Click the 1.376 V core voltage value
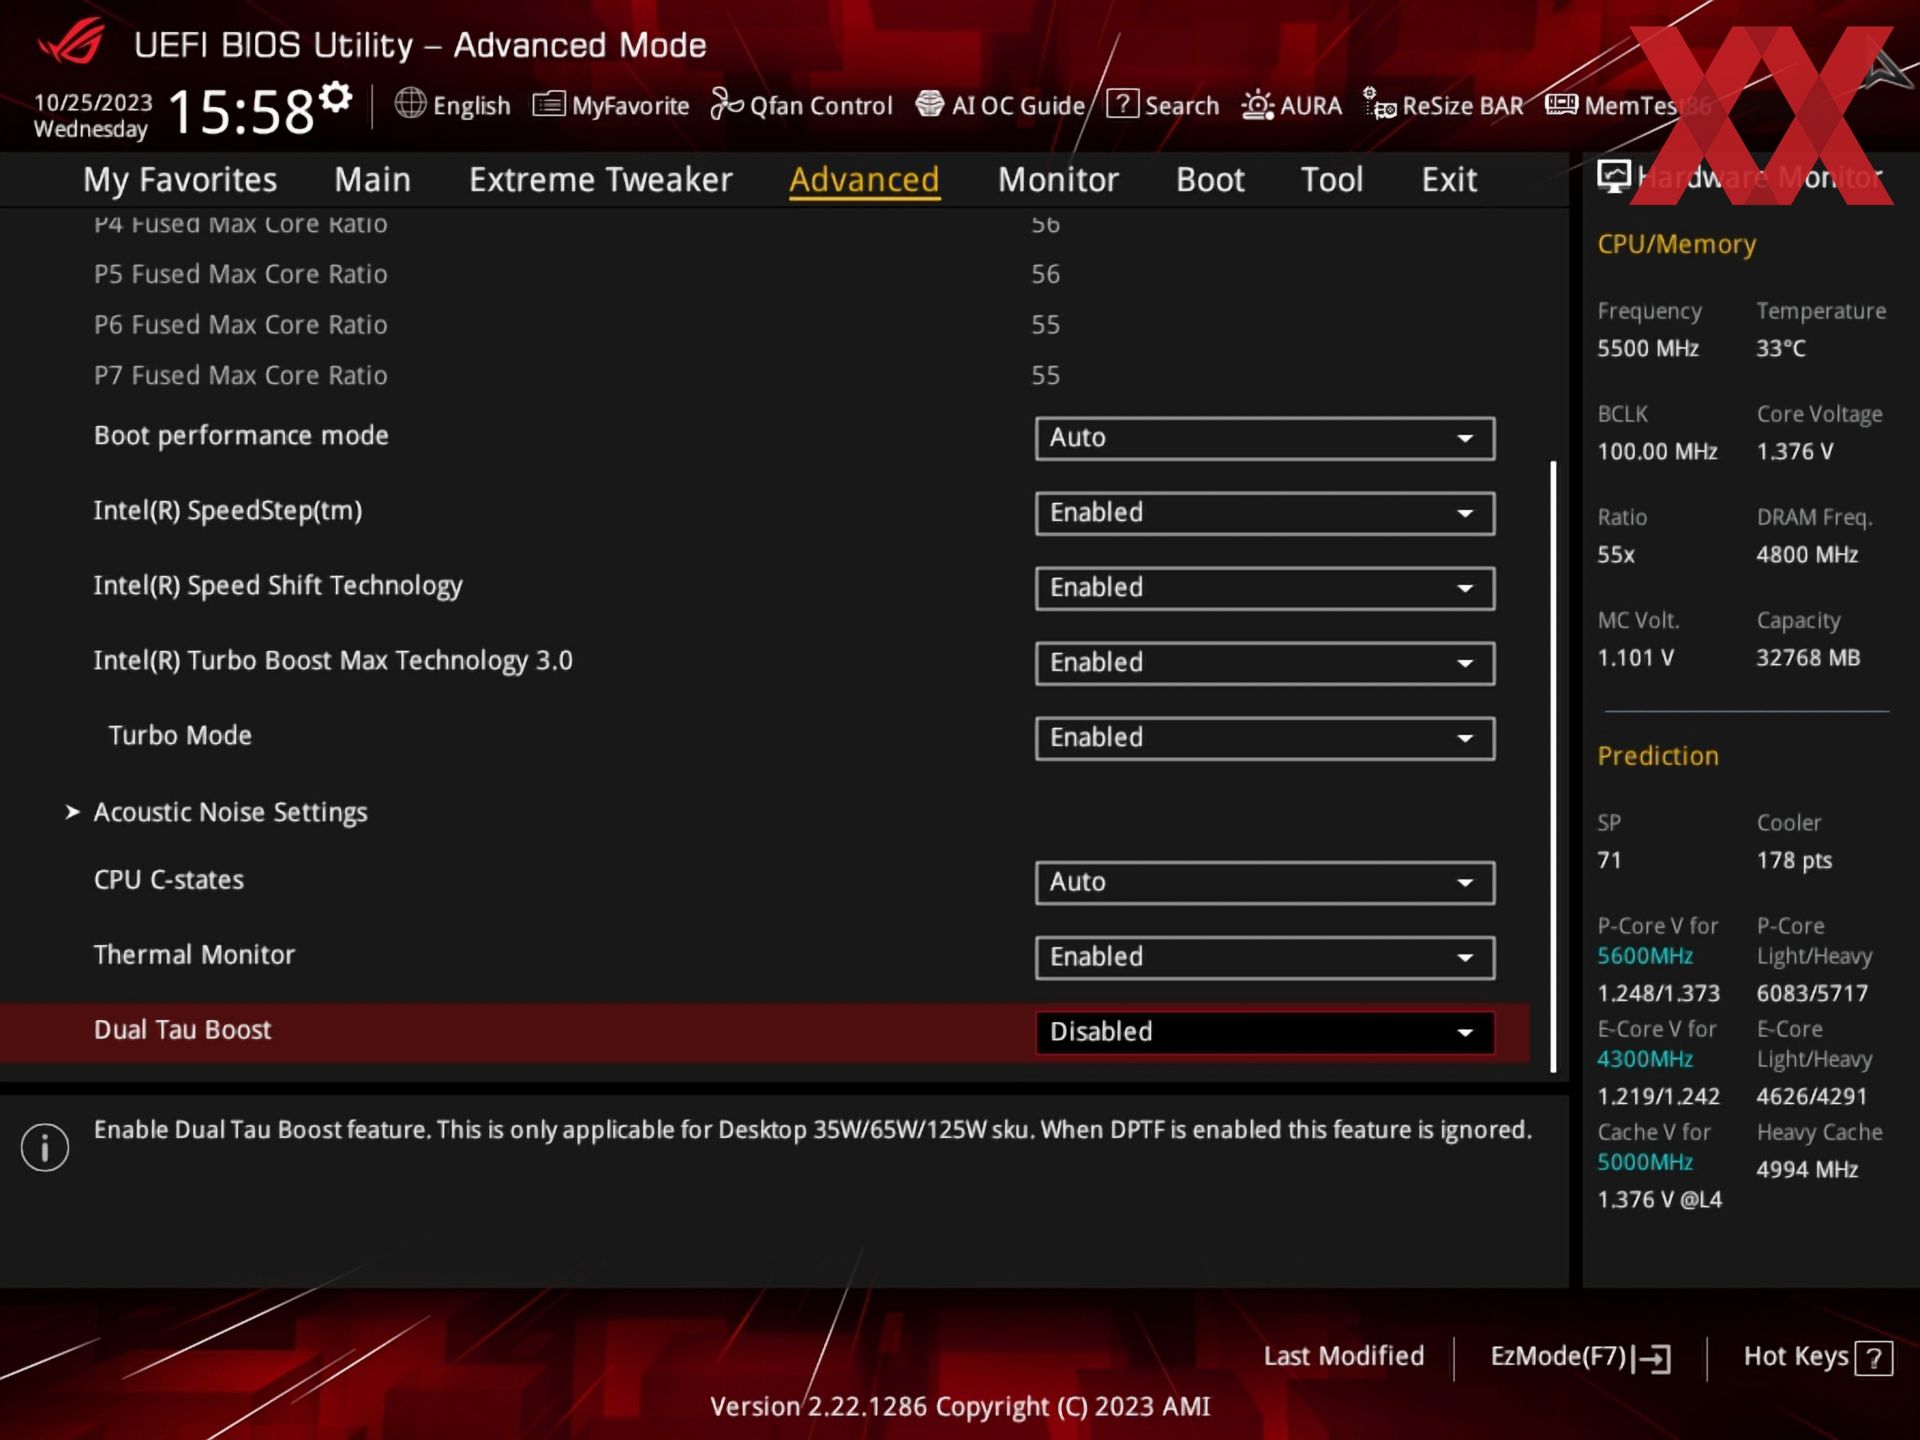This screenshot has height=1440, width=1920. point(1794,452)
